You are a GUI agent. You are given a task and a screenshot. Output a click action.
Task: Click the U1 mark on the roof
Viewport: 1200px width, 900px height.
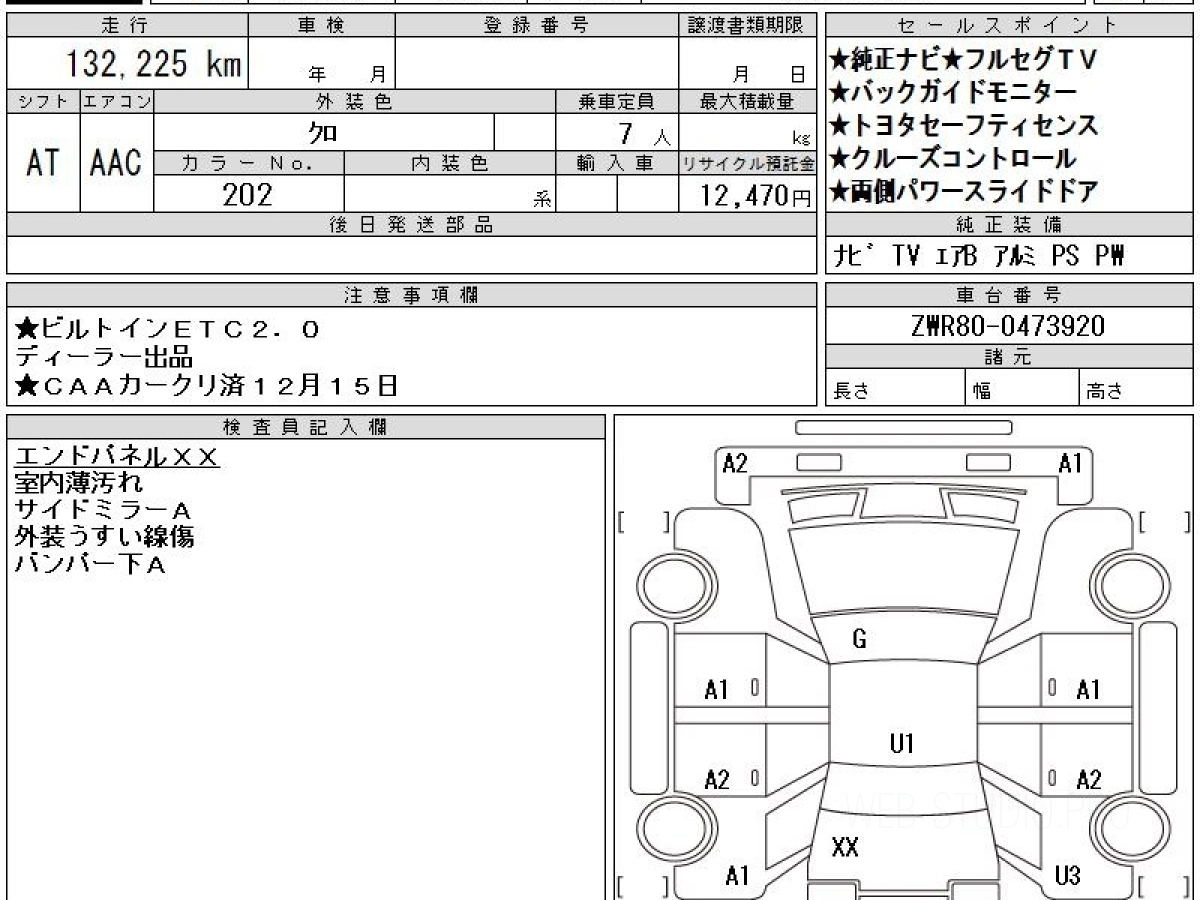902,743
